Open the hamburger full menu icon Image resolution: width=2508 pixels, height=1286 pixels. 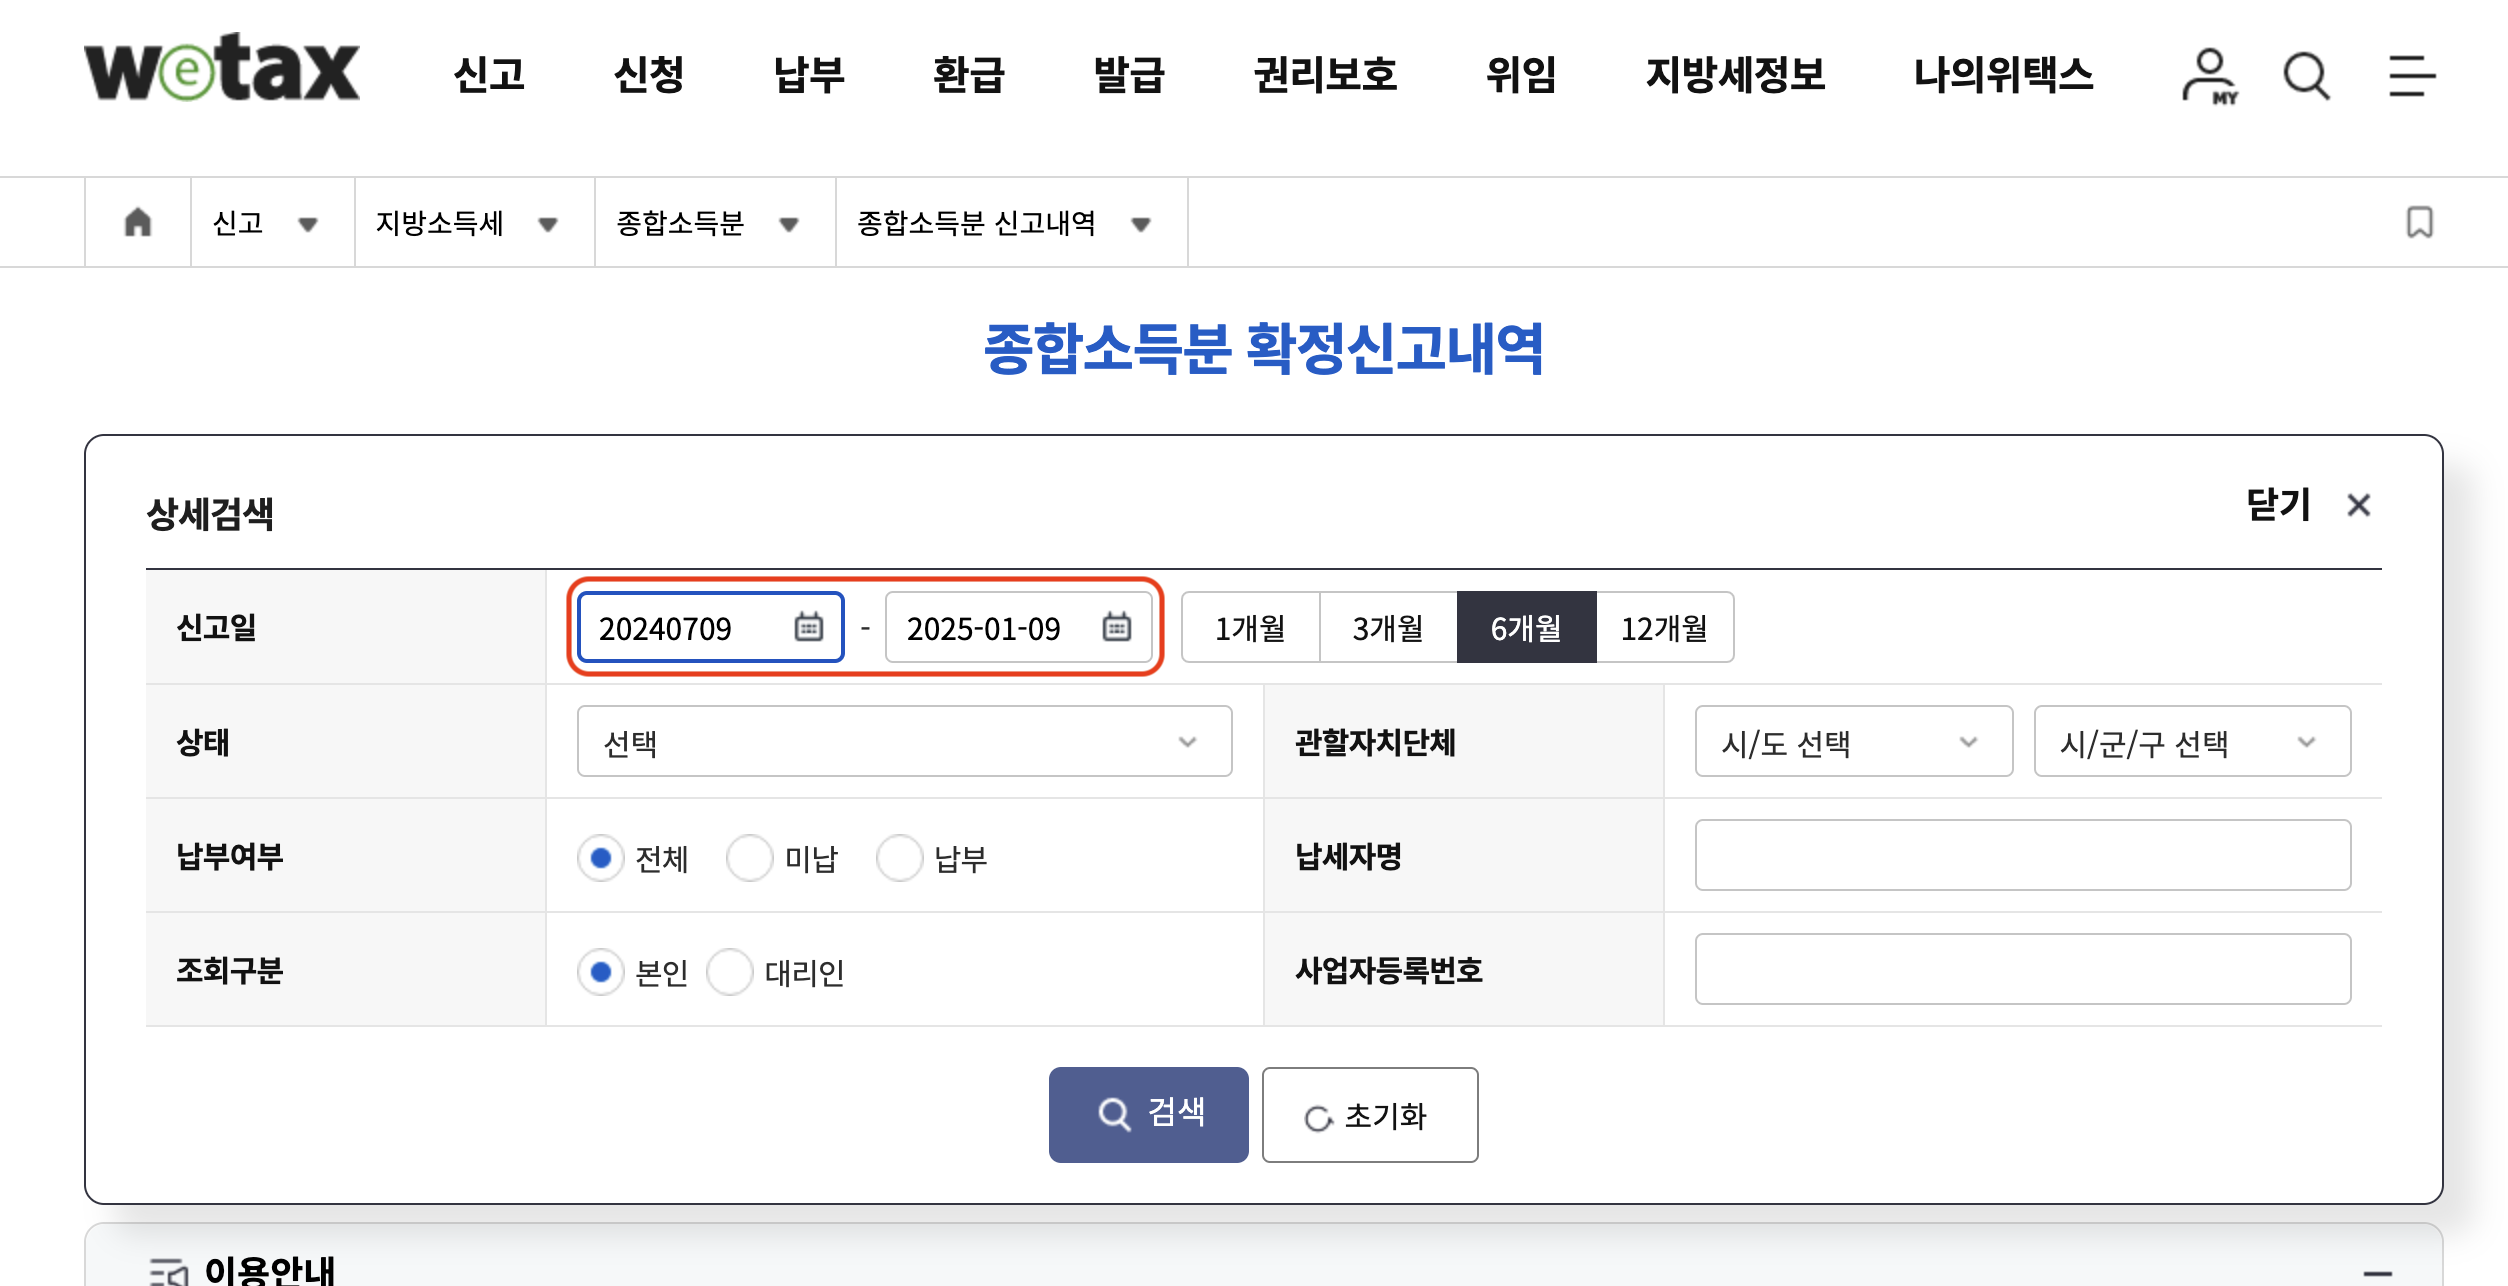2411,76
